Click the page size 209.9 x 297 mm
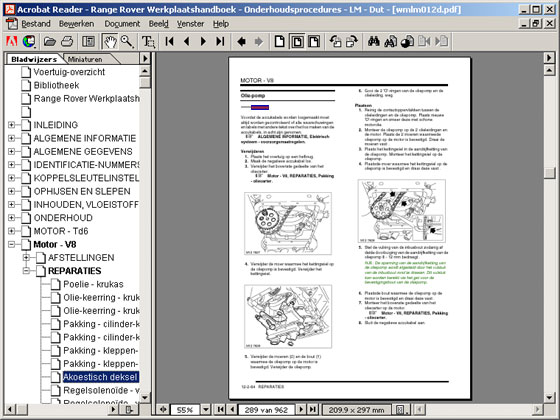The width and height of the screenshot is (560, 420). 356,410
